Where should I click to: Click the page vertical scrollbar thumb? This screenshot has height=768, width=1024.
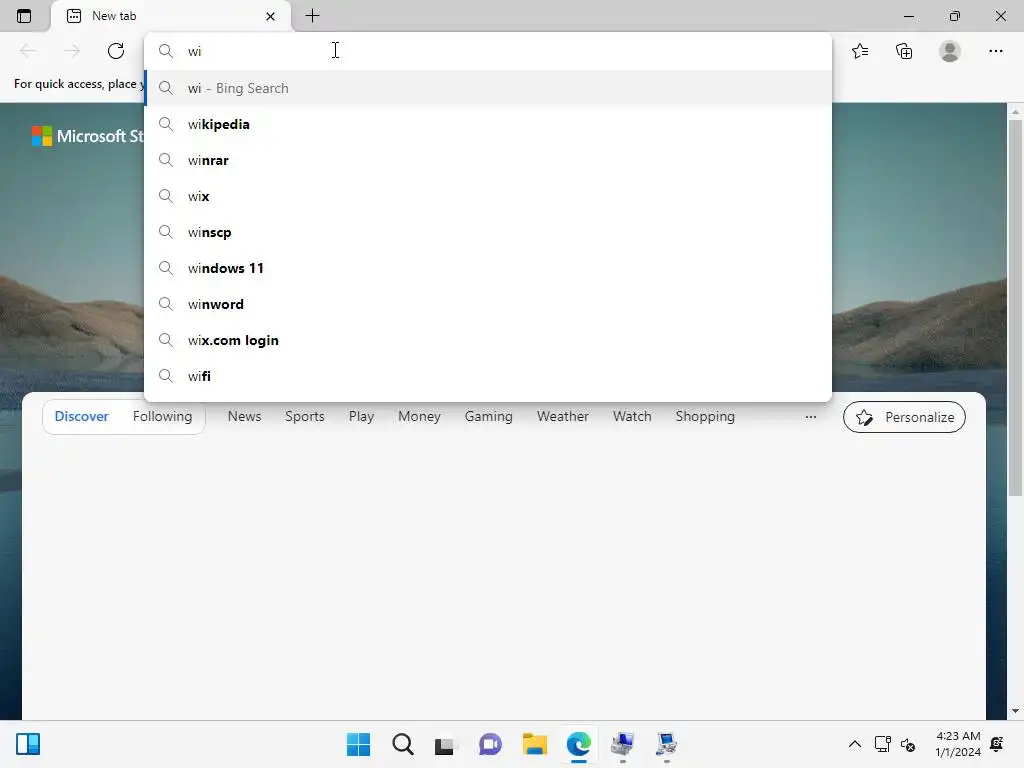1015,308
